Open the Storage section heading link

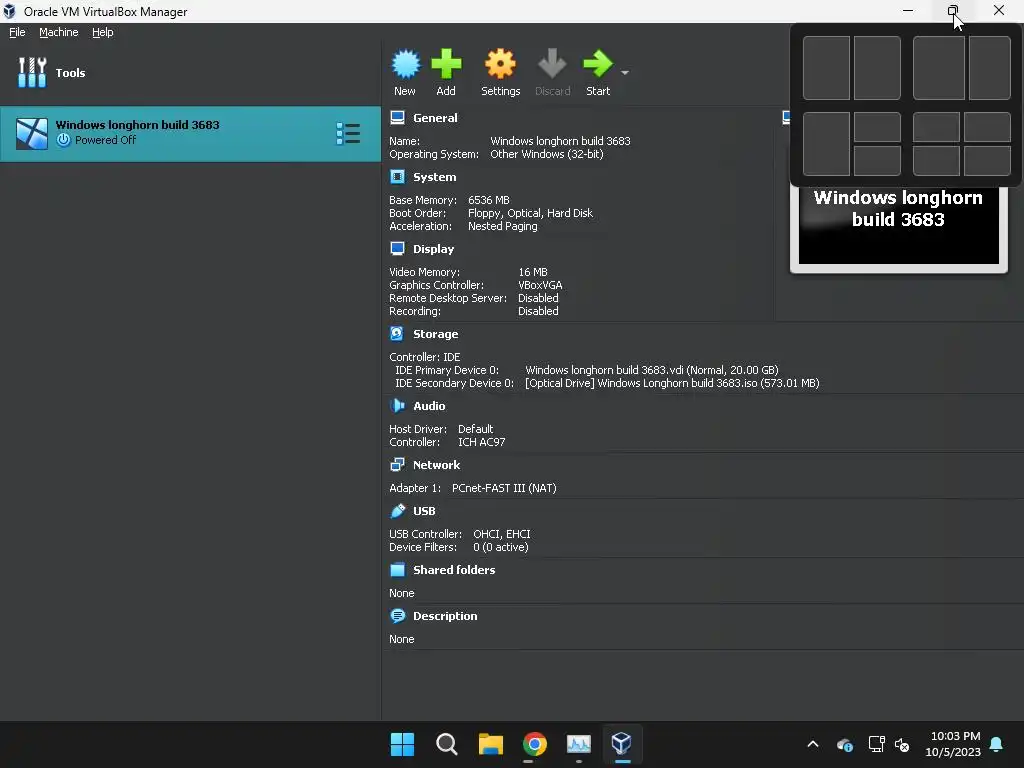436,334
